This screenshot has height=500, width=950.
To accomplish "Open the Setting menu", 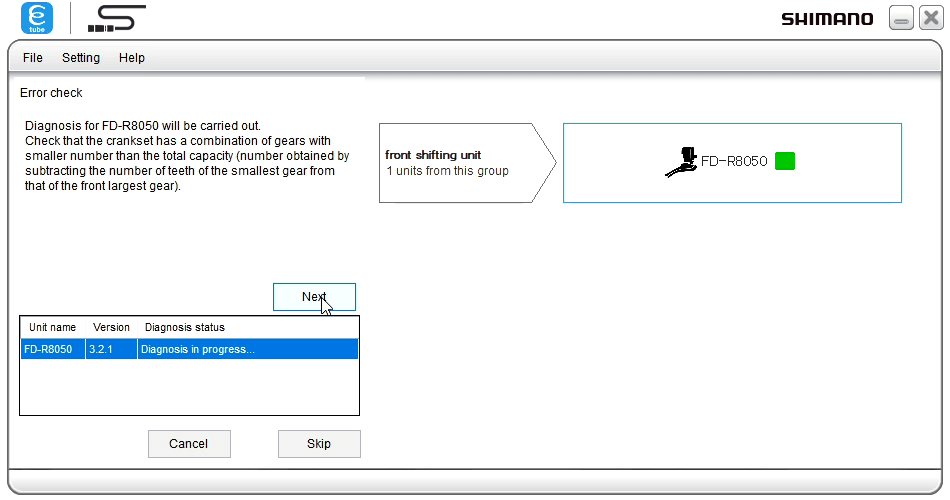I will (81, 58).
